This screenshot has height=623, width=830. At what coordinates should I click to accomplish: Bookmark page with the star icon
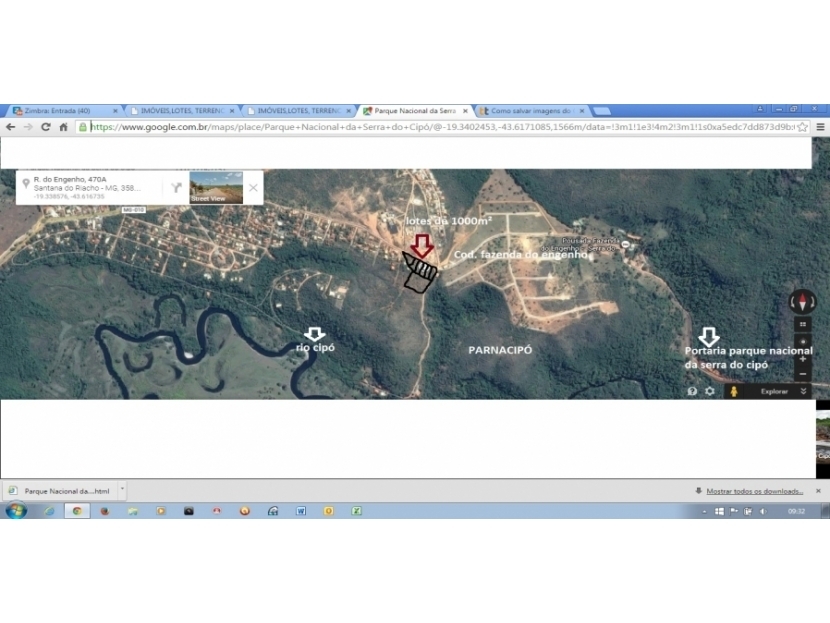click(802, 127)
